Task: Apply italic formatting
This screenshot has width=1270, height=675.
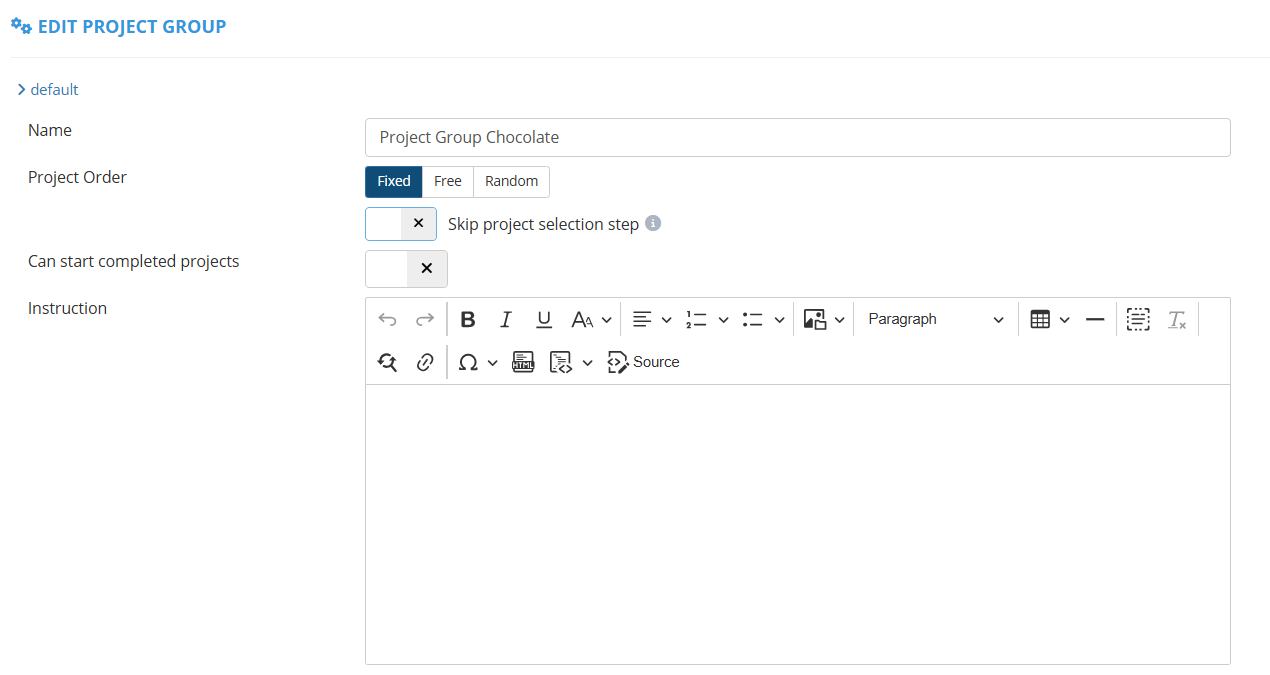Action: click(506, 320)
